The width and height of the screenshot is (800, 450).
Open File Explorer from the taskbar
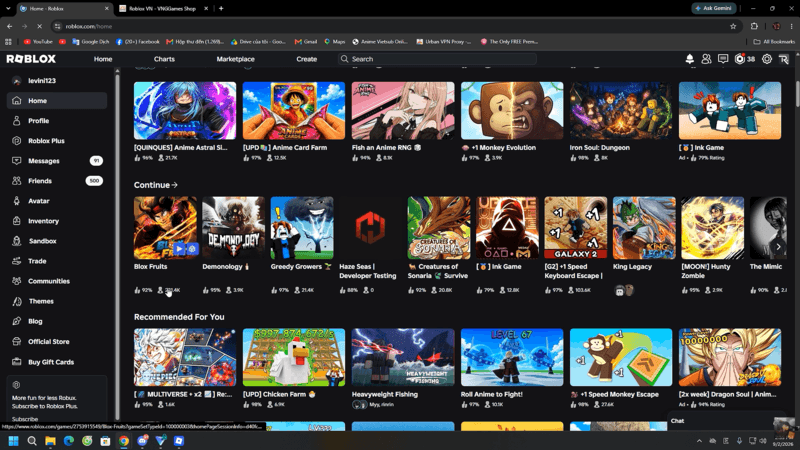point(50,441)
